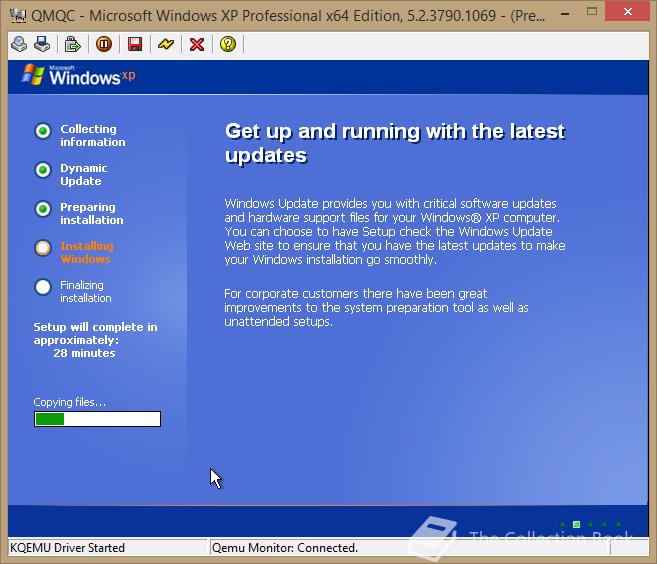The width and height of the screenshot is (657, 564).
Task: Click the yellow lightning bolt reset icon
Action: click(166, 44)
